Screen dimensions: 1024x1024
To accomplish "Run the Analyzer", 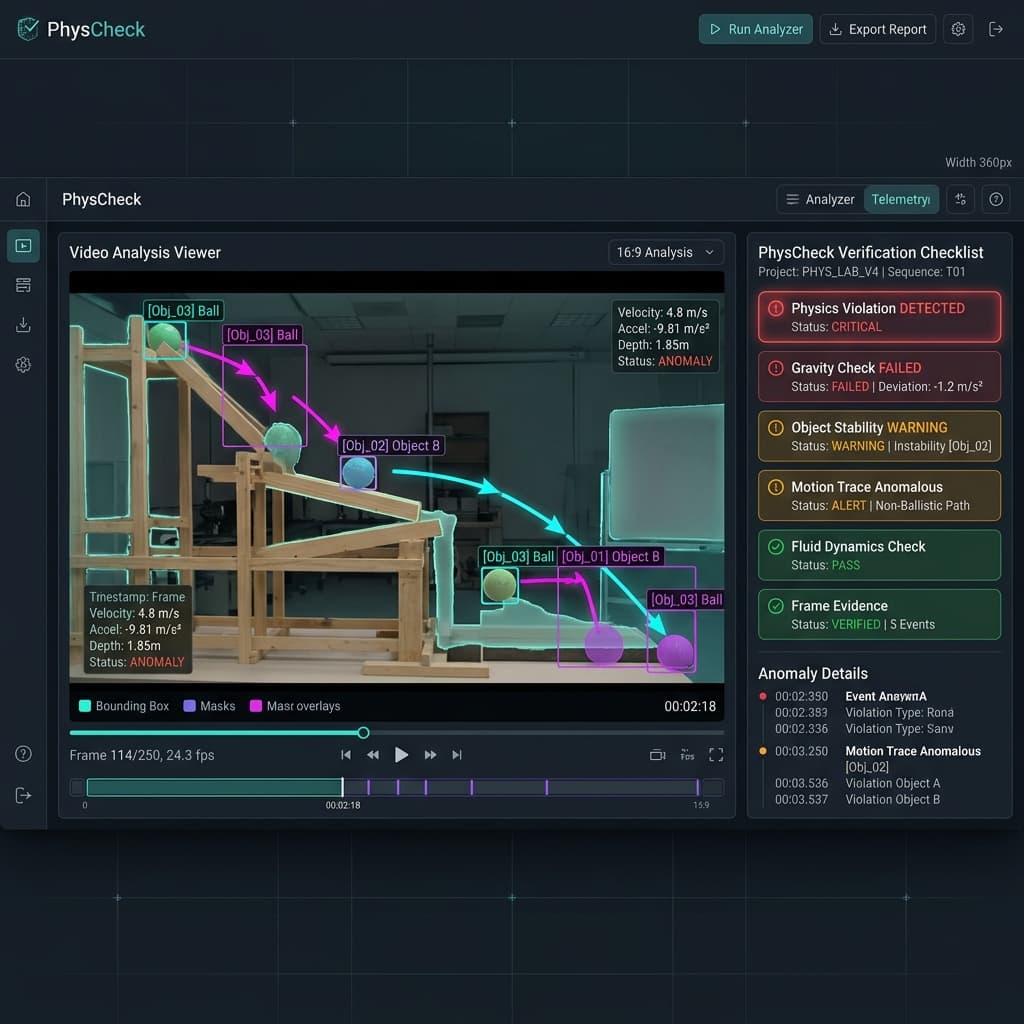I will [x=756, y=29].
